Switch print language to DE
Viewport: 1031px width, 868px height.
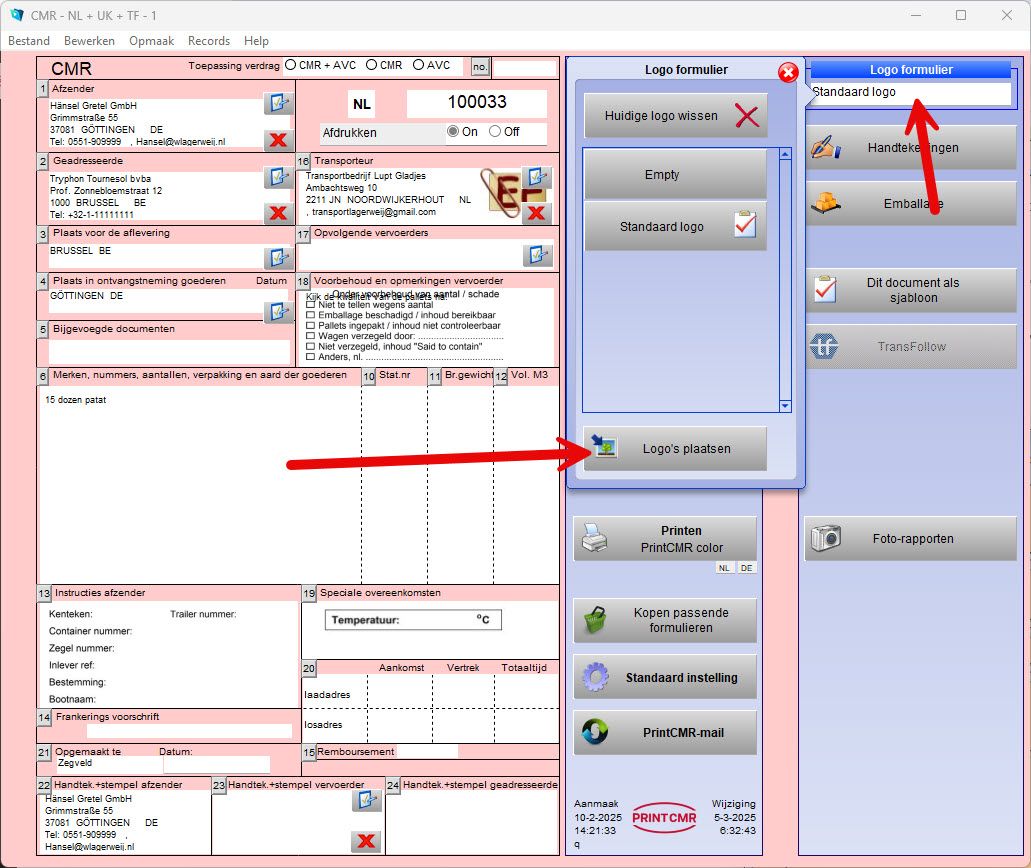[x=747, y=568]
